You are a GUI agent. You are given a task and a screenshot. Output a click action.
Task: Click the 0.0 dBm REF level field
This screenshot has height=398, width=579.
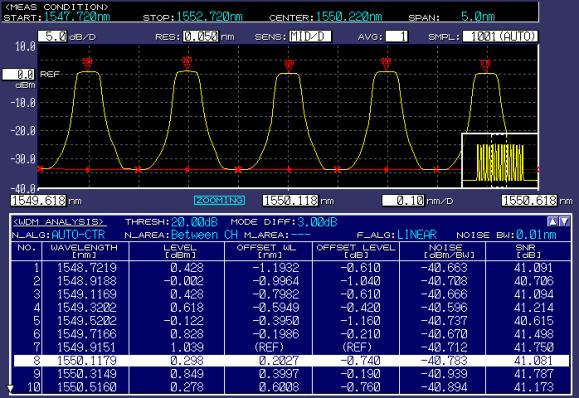pyautogui.click(x=18, y=75)
